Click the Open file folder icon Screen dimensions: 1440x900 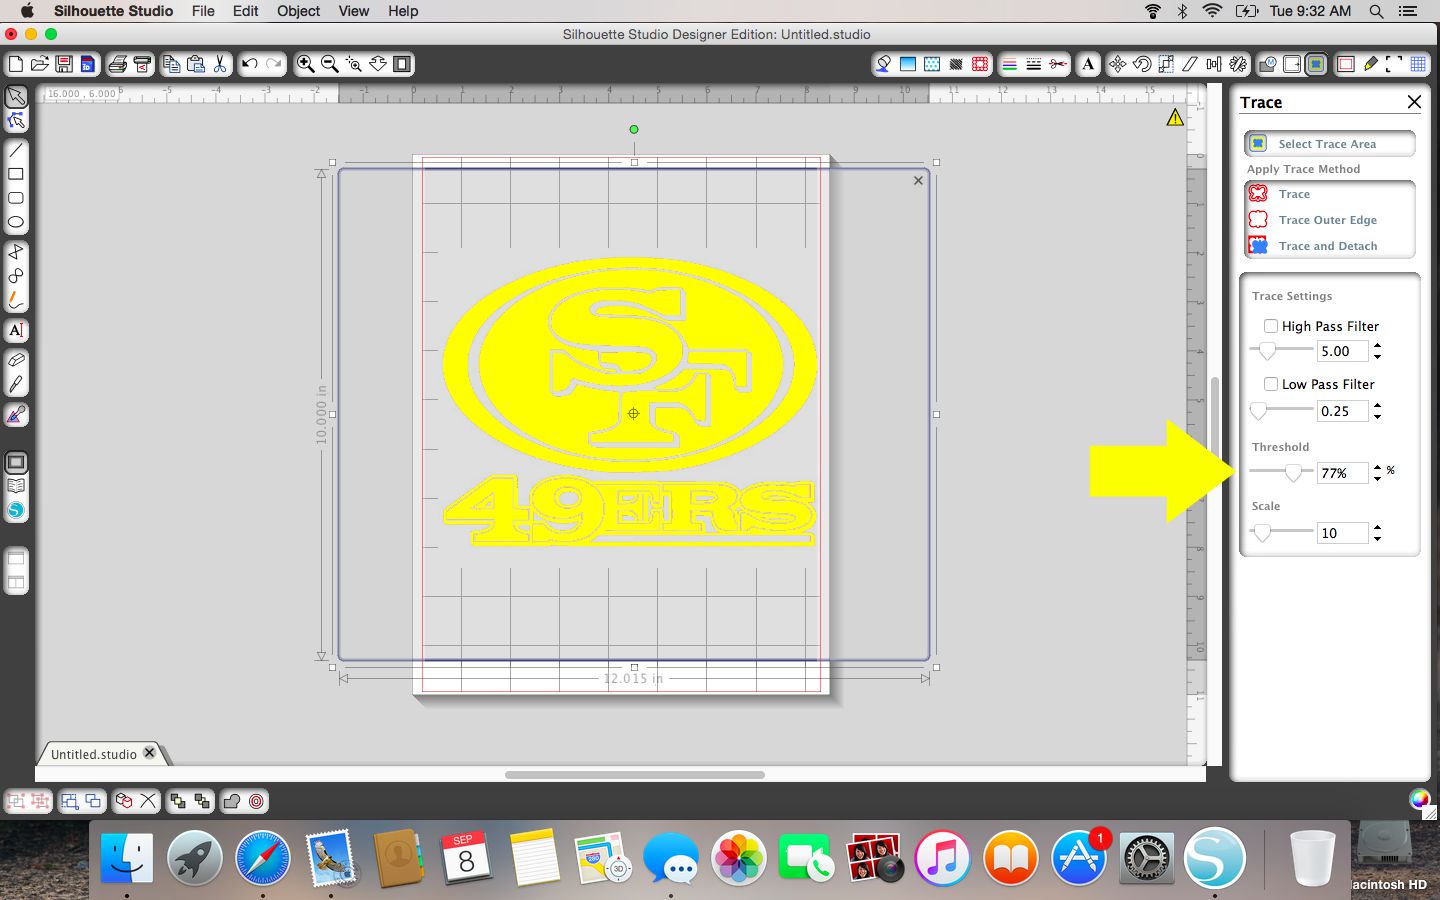40,64
